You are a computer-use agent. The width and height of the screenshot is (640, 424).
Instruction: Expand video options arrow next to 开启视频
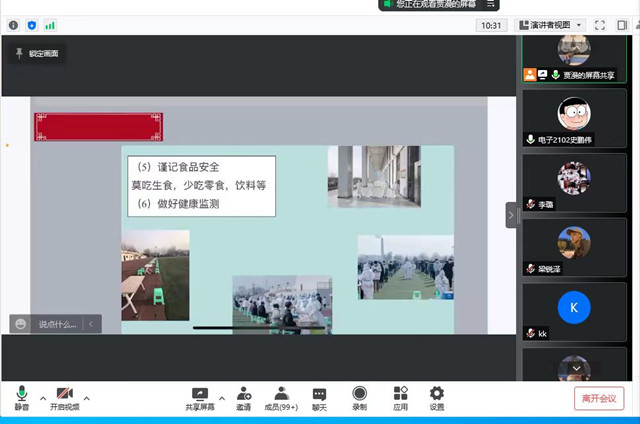click(x=87, y=398)
